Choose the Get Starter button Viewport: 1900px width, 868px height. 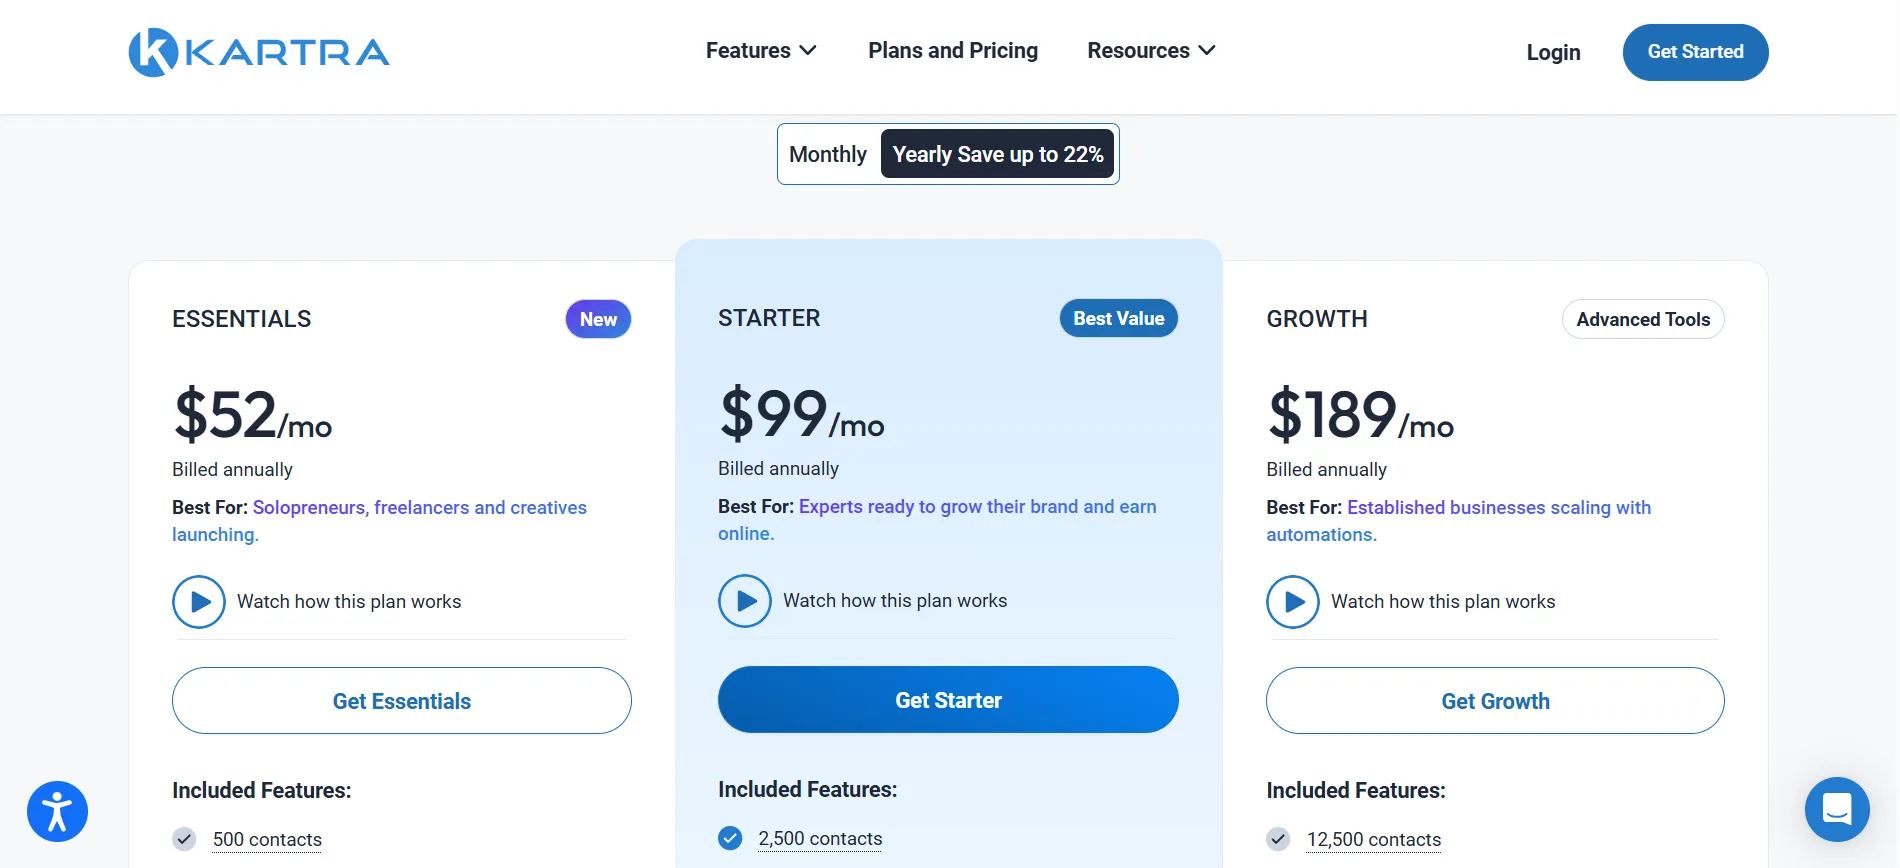(948, 700)
